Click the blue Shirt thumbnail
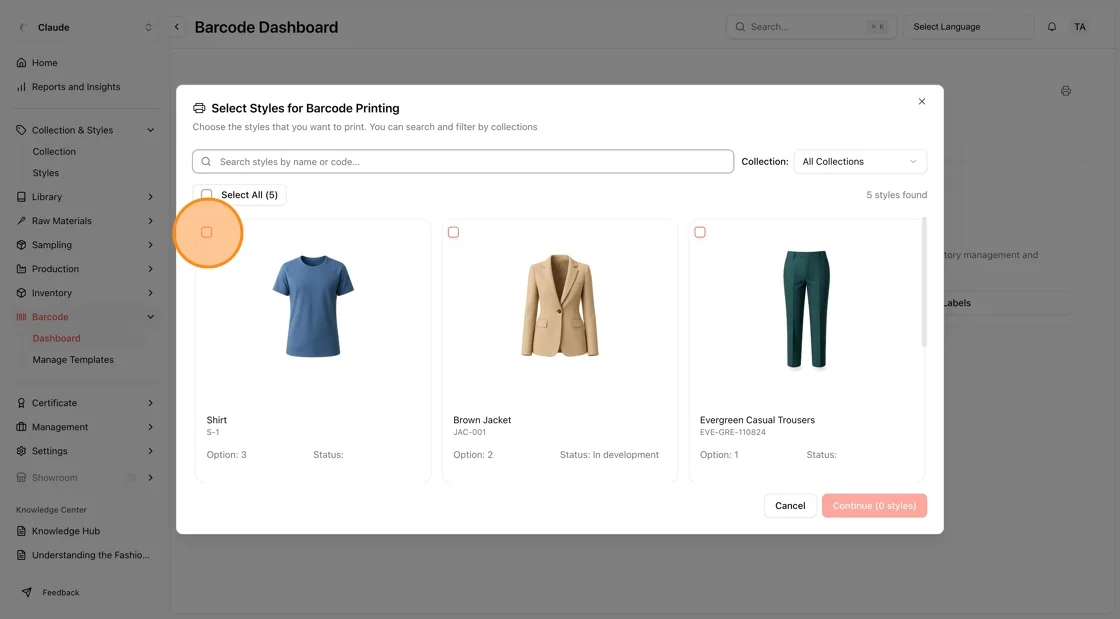The height and width of the screenshot is (619, 1120). pyautogui.click(x=313, y=306)
